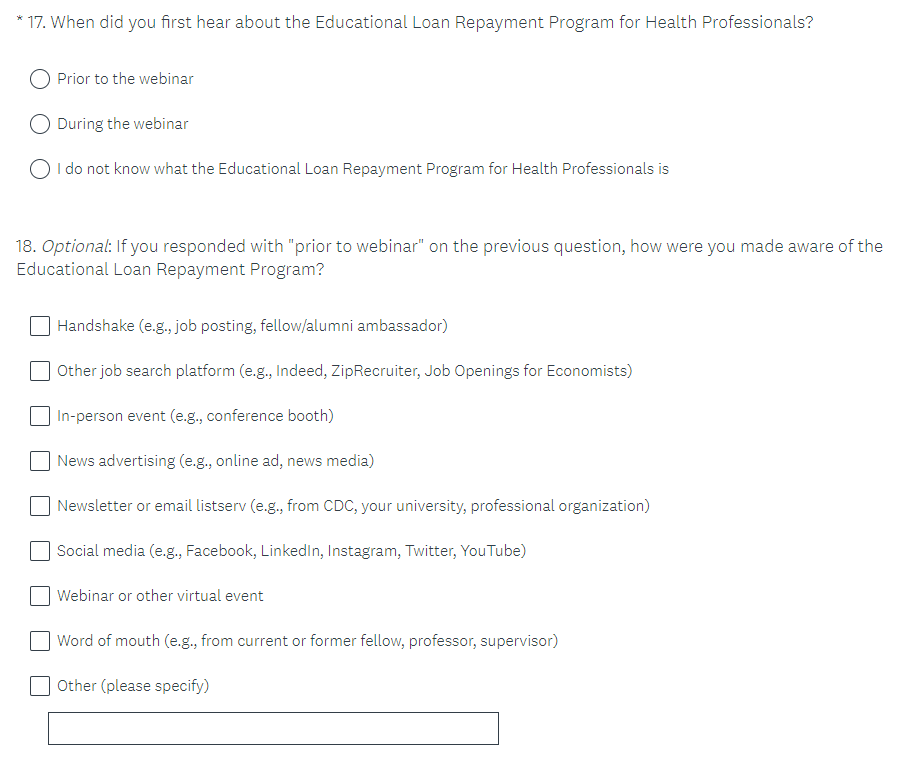This screenshot has height=764, width=921.
Task: Tick 'Newsletter or email listserv' checkbox
Action: [x=40, y=506]
